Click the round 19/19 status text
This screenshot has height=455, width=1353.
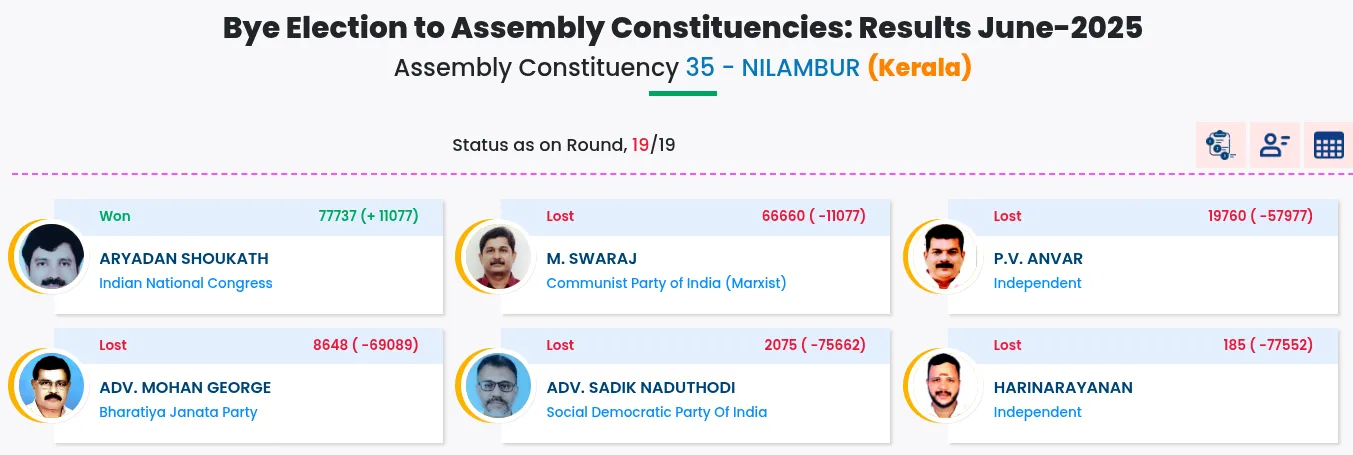click(563, 145)
